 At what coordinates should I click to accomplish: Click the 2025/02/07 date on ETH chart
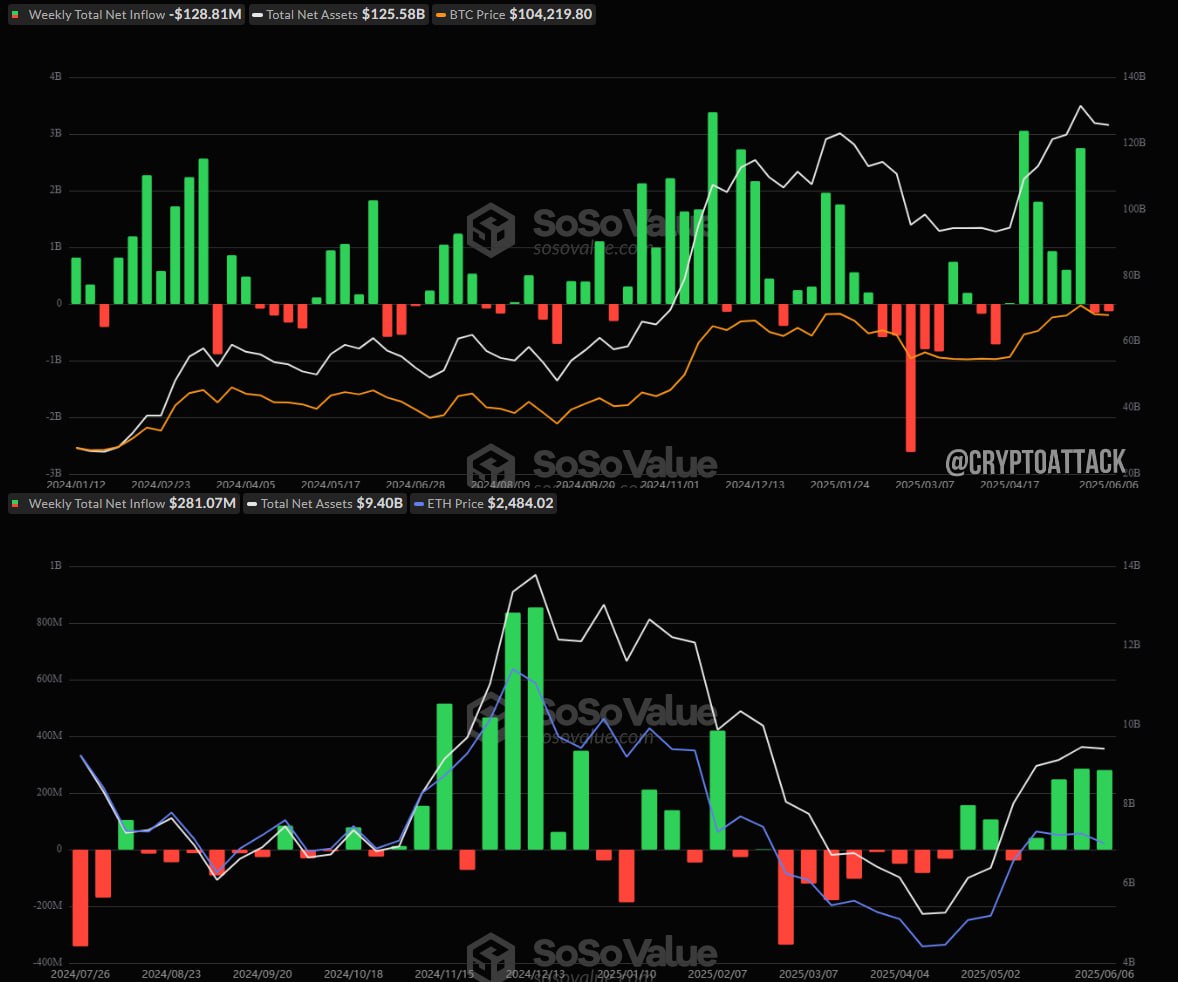click(x=717, y=974)
